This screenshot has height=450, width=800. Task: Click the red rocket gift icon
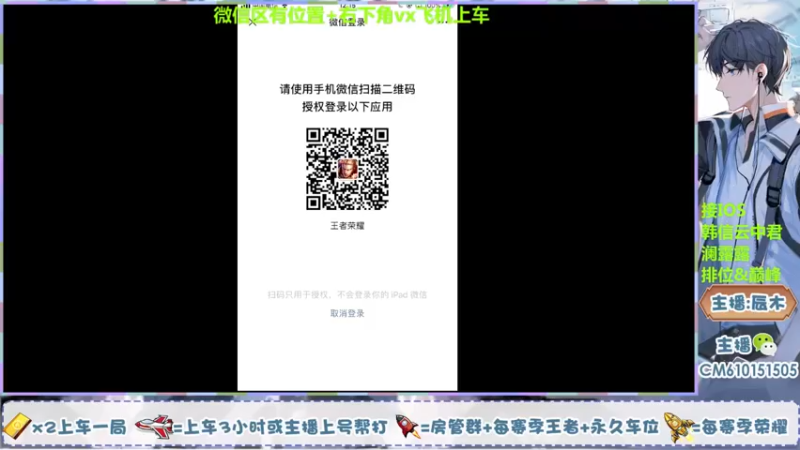pos(408,427)
